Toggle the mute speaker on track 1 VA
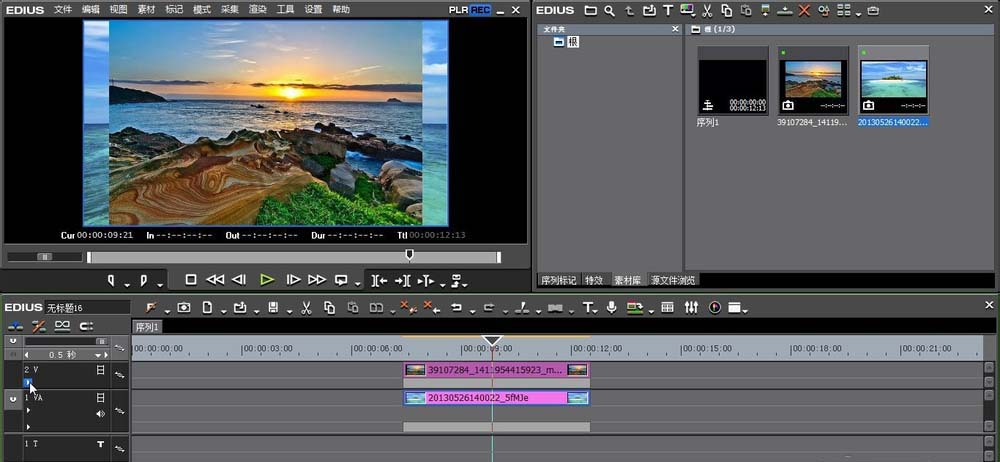This screenshot has width=1000, height=462. pyautogui.click(x=100, y=413)
